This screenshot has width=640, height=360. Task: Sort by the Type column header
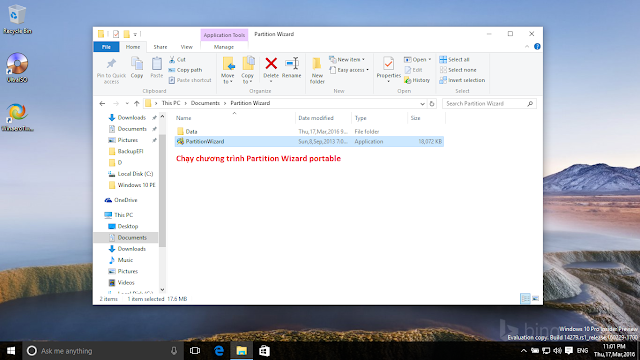click(360, 118)
